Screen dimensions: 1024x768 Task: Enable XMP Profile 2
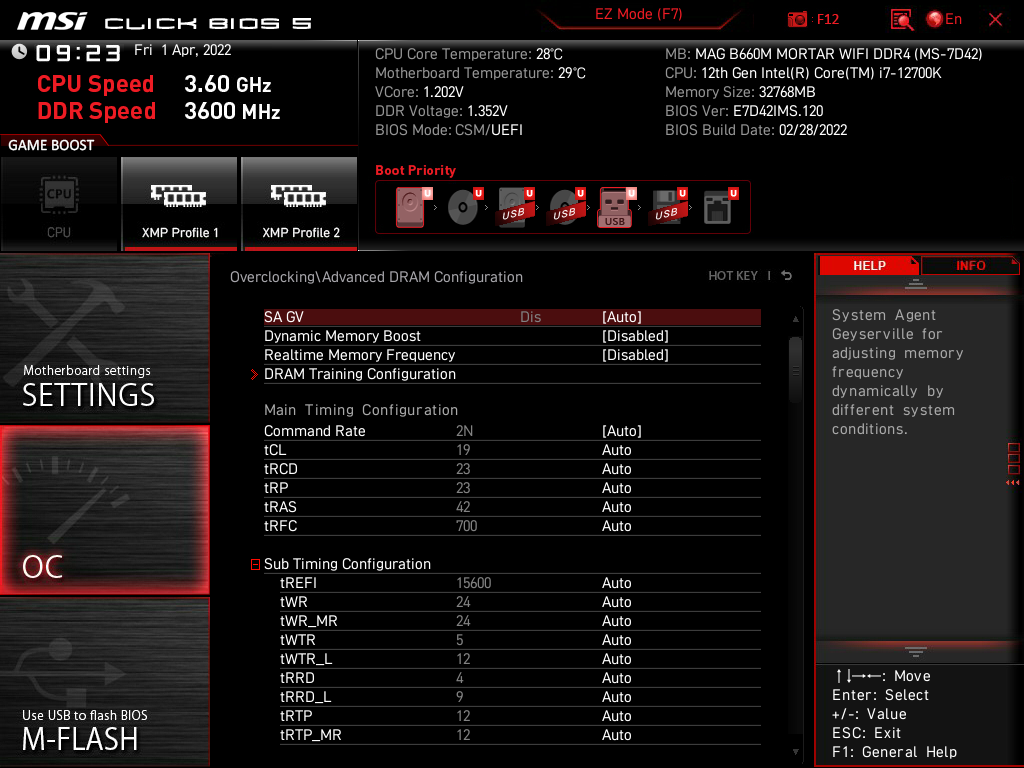300,204
